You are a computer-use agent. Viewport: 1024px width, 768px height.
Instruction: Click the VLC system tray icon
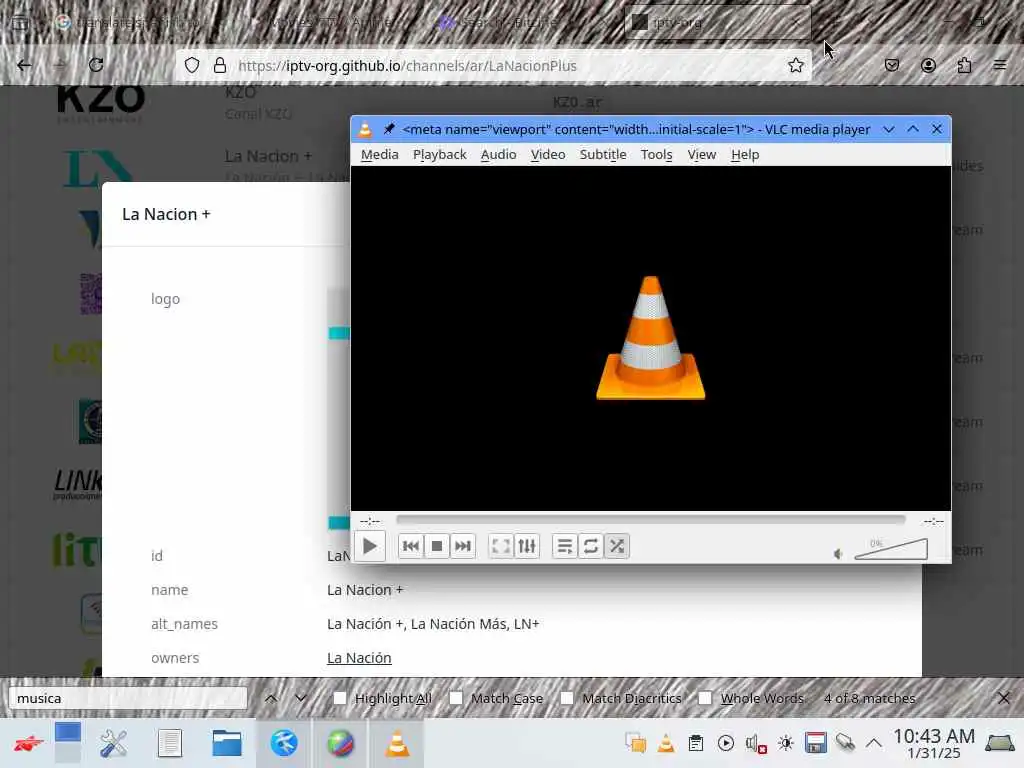pyautogui.click(x=665, y=743)
